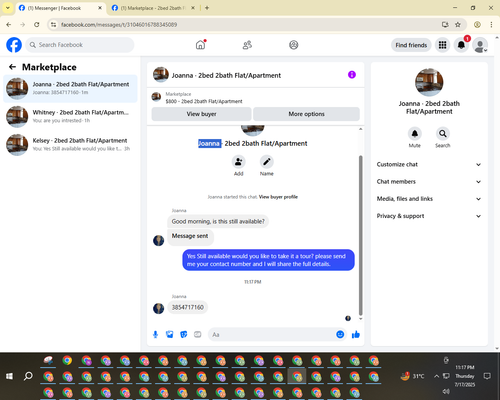Click the chat scrollbar thumb

(360, 235)
